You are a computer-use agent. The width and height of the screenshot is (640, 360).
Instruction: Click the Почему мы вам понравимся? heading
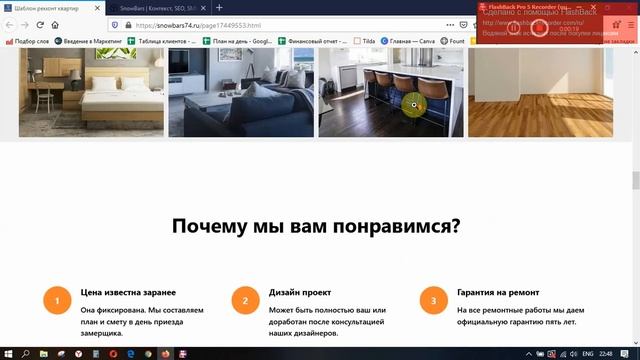(x=316, y=226)
